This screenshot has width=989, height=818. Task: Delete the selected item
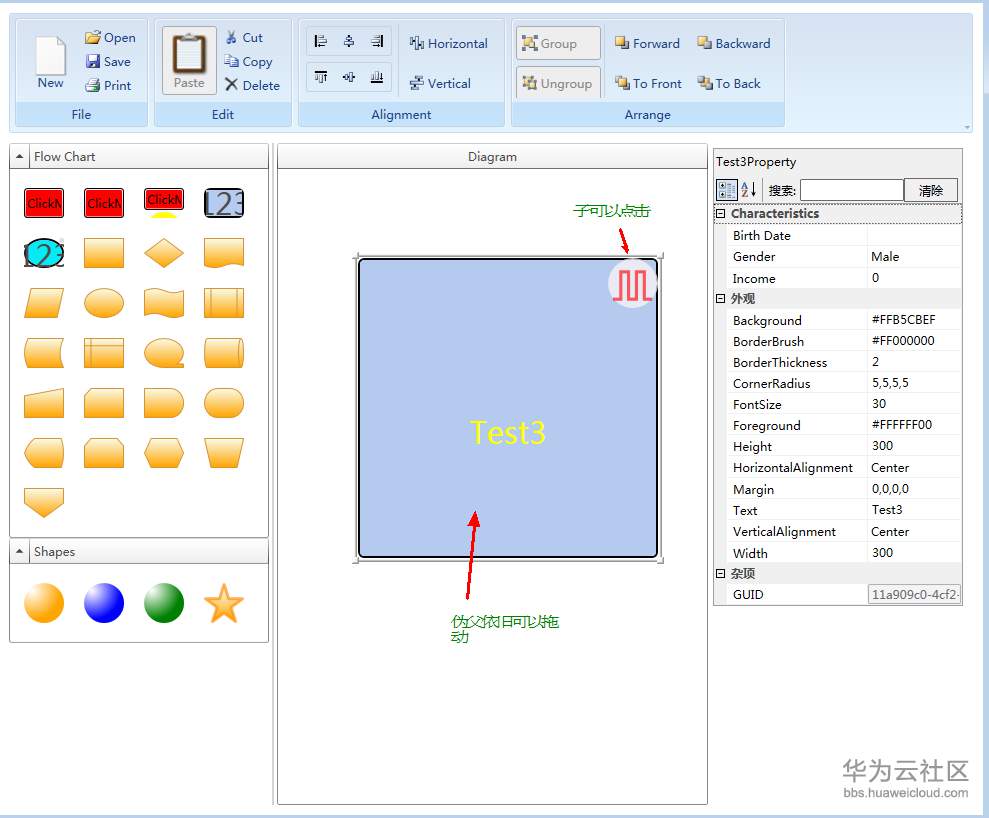pyautogui.click(x=252, y=85)
